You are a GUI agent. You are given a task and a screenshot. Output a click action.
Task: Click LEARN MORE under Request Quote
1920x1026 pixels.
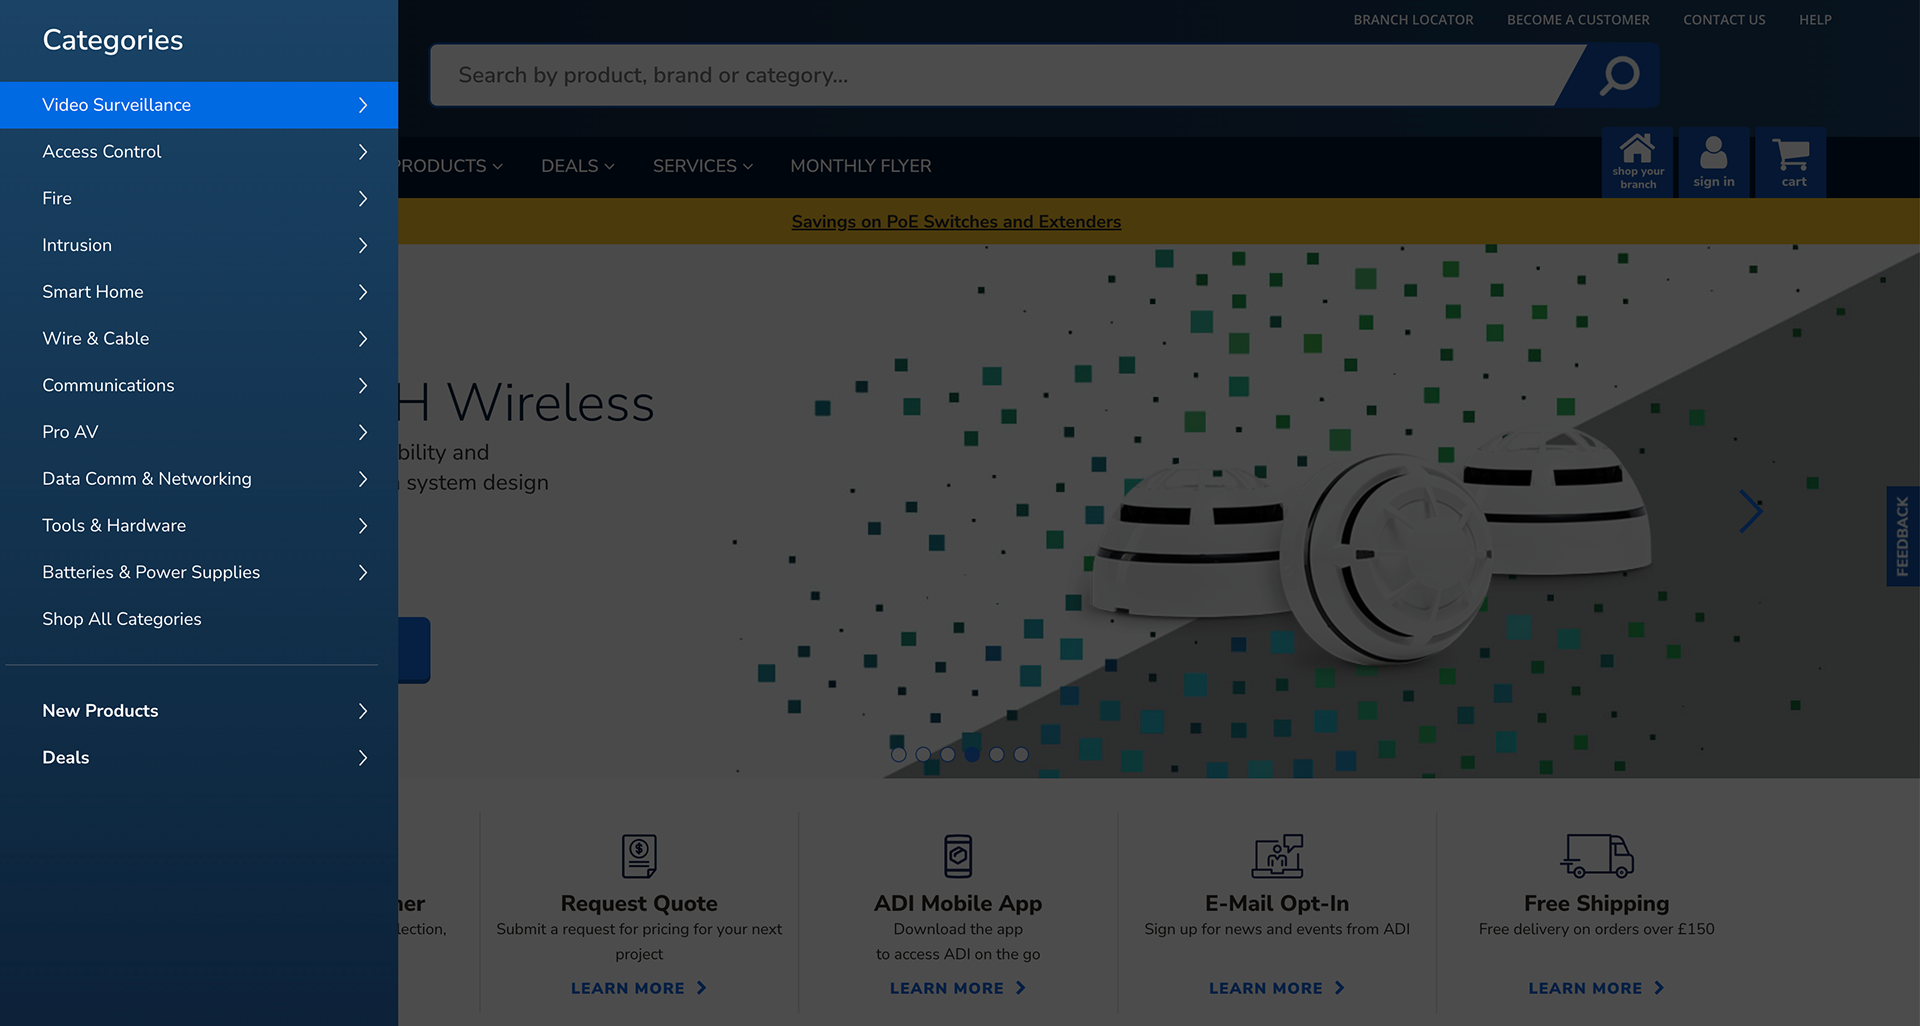pyautogui.click(x=639, y=988)
